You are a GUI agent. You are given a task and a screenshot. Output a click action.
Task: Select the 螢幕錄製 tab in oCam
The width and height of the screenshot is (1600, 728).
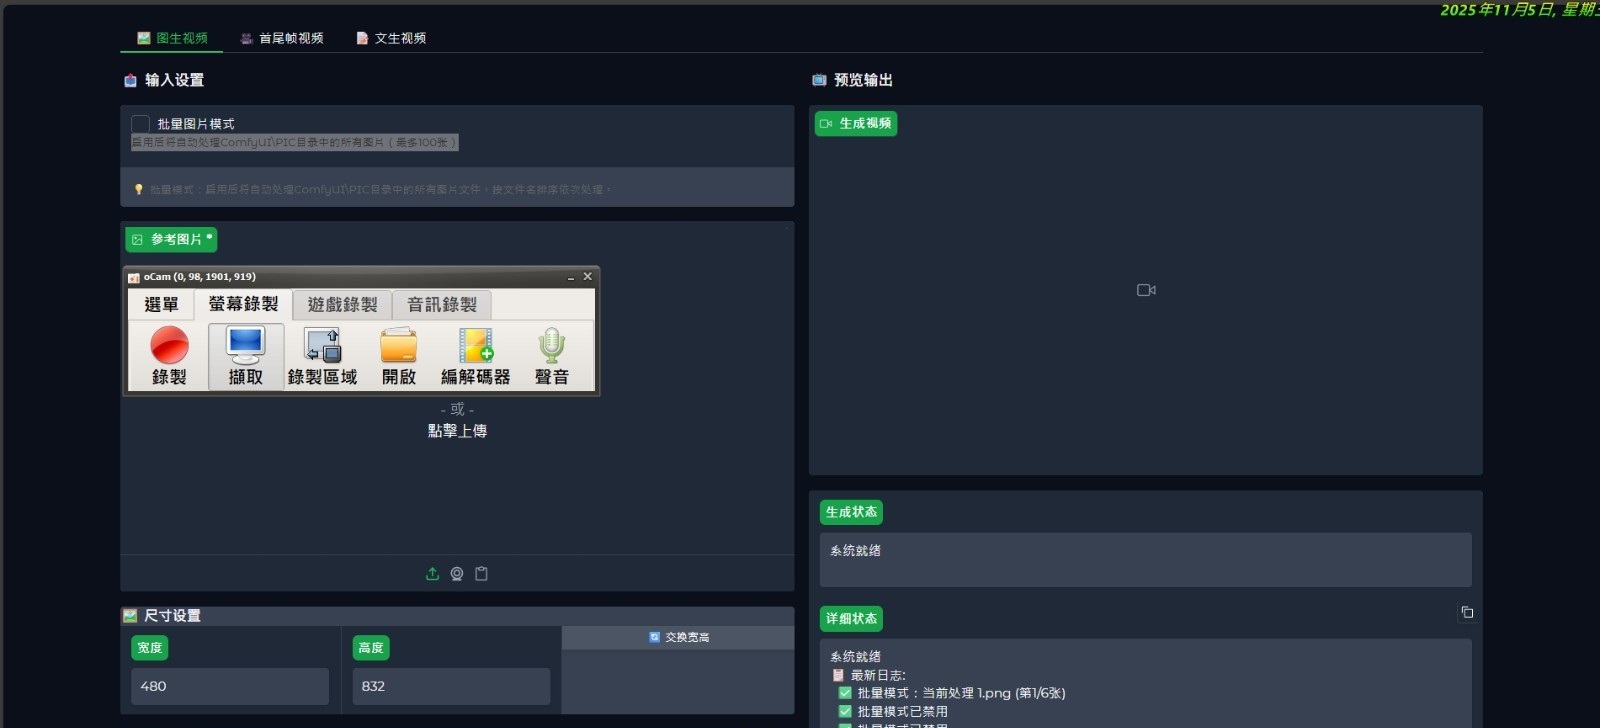pyautogui.click(x=243, y=304)
